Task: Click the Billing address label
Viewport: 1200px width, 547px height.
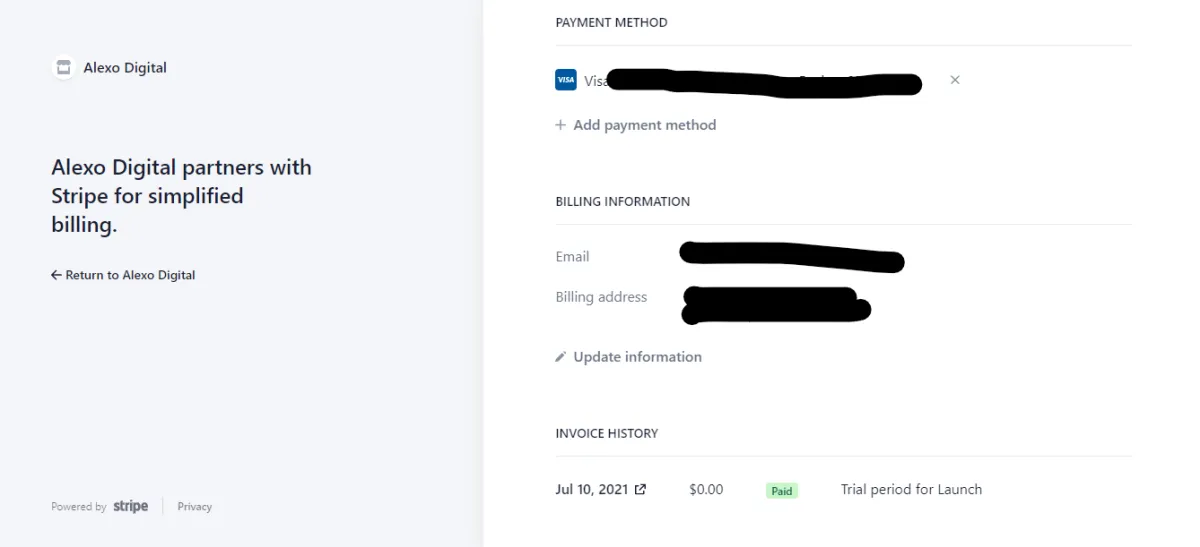Action: click(x=601, y=297)
